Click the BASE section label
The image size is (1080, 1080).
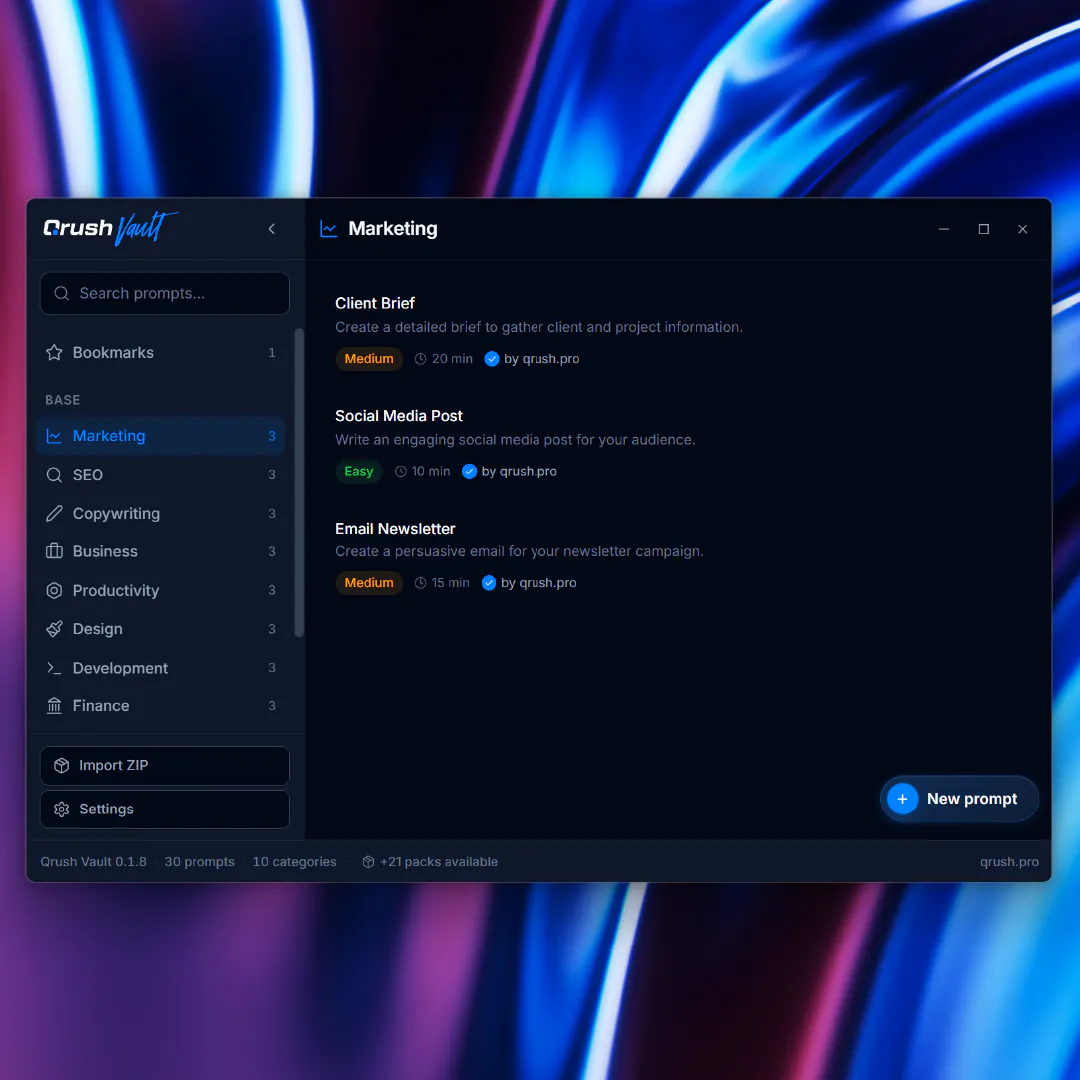(x=63, y=400)
